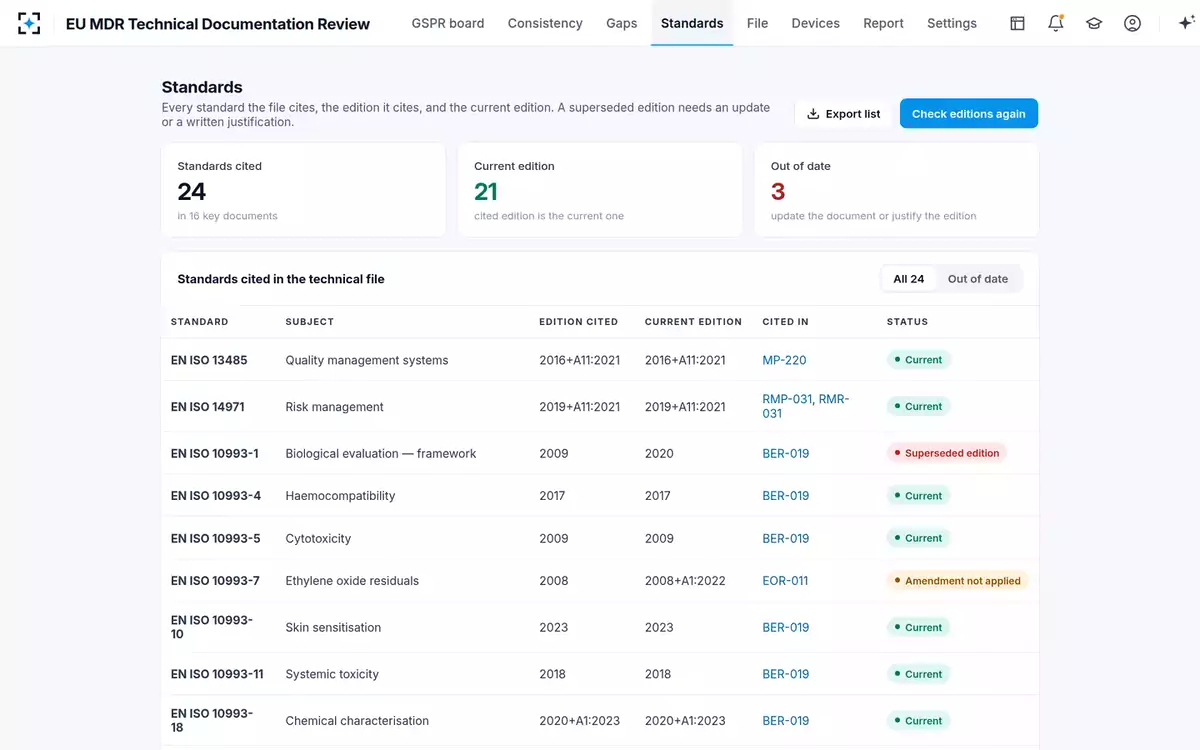Open BER-019 link in the EN ISO 10993-1 row
The width and height of the screenshot is (1200, 750).
pos(786,454)
